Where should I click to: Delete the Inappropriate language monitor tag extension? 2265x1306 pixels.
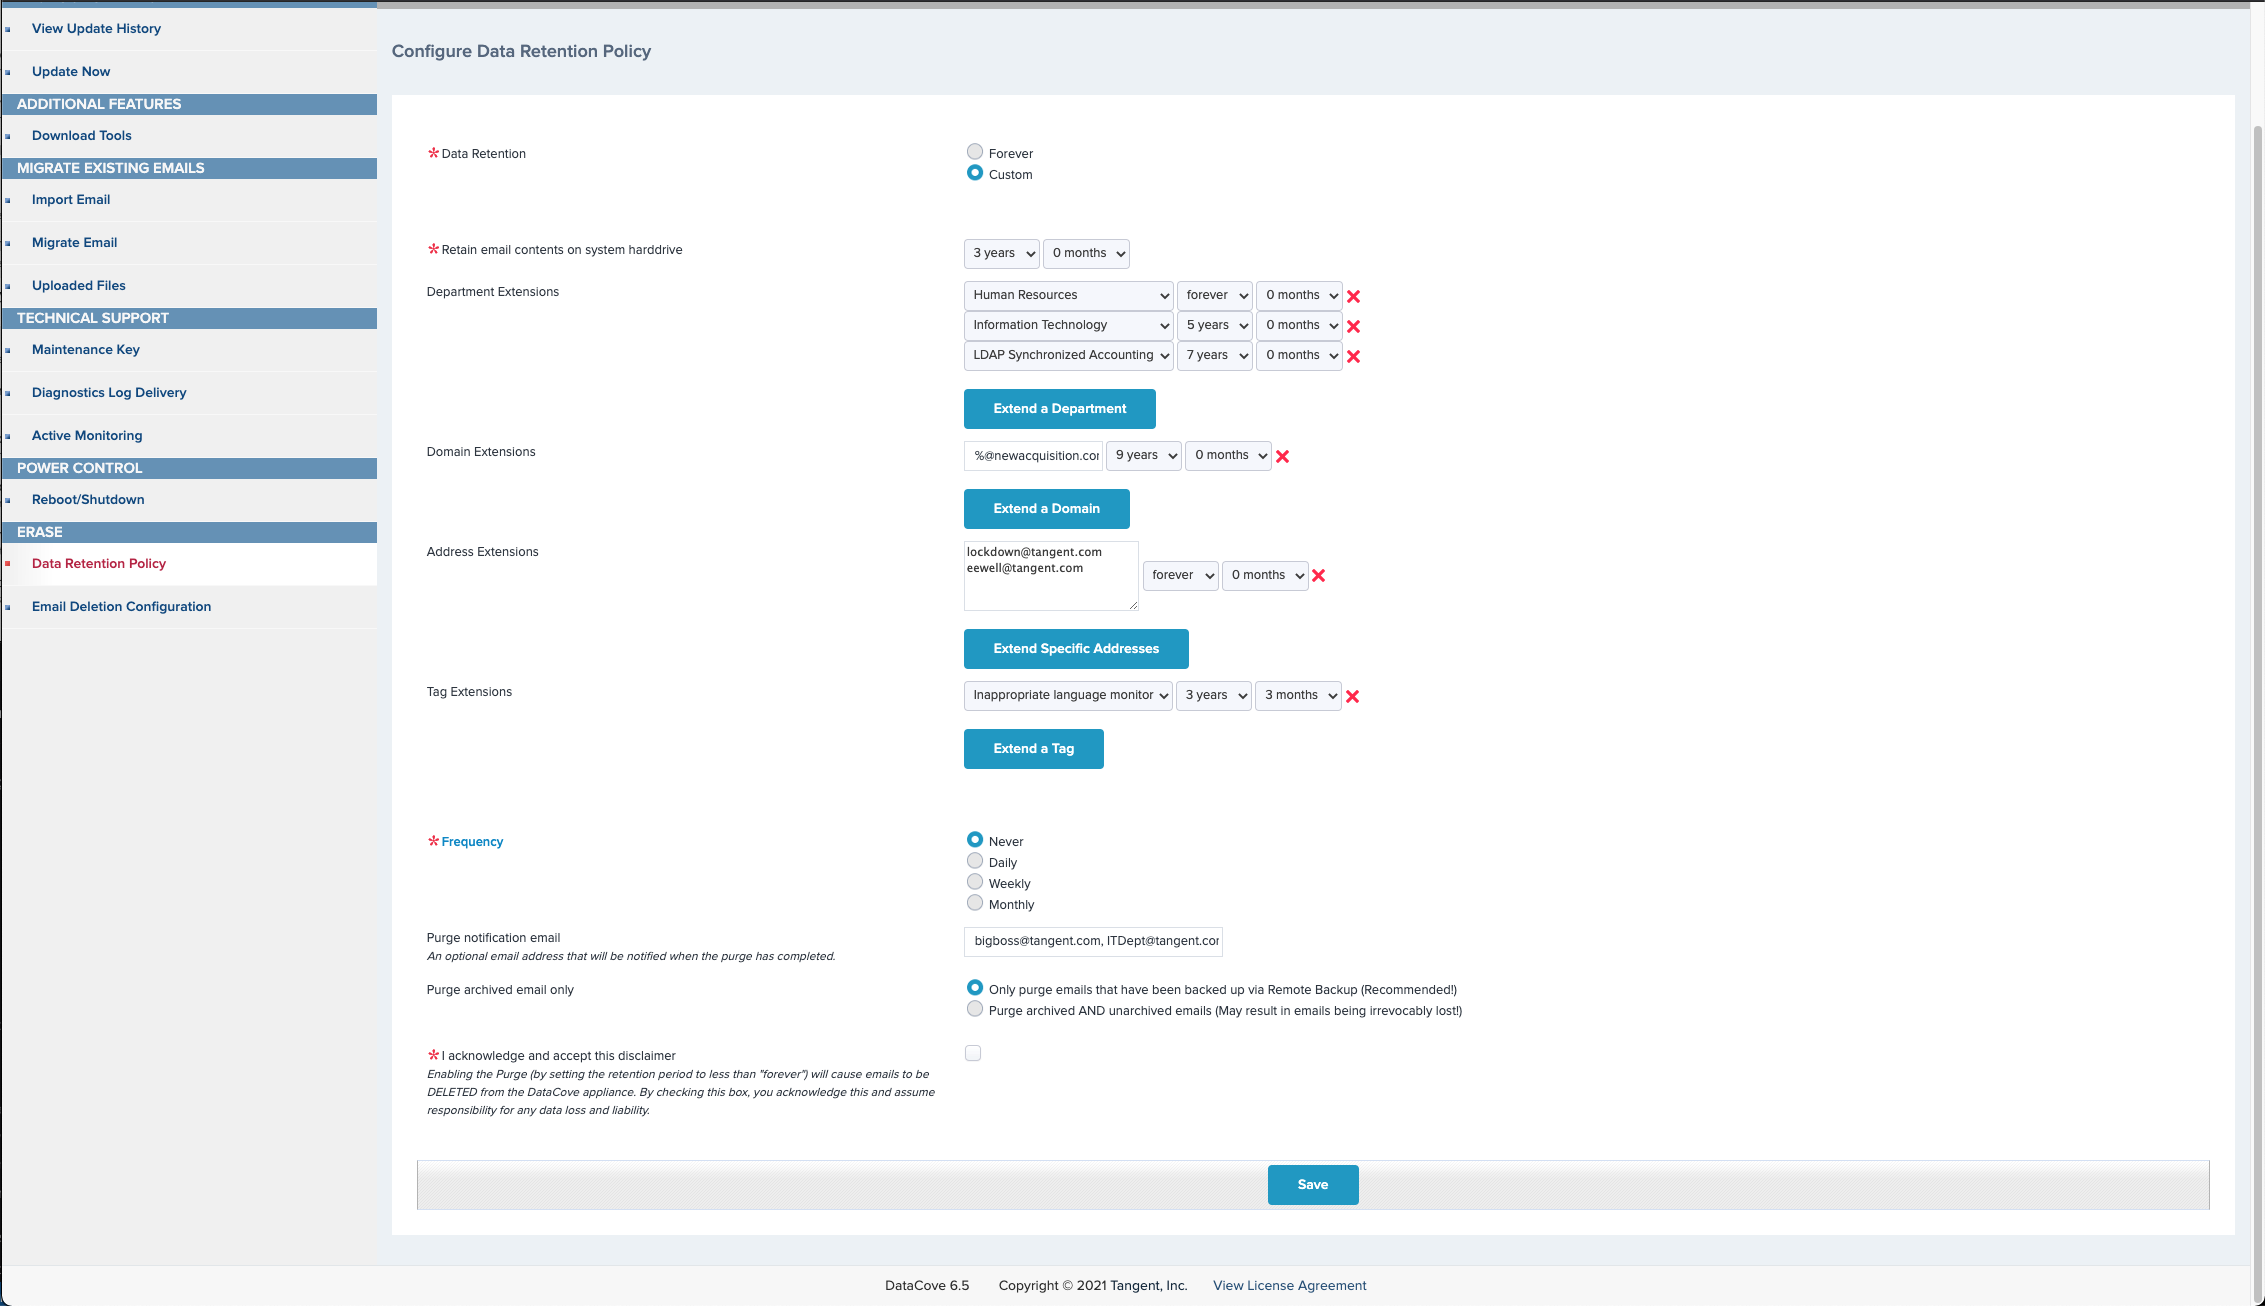[1352, 696]
